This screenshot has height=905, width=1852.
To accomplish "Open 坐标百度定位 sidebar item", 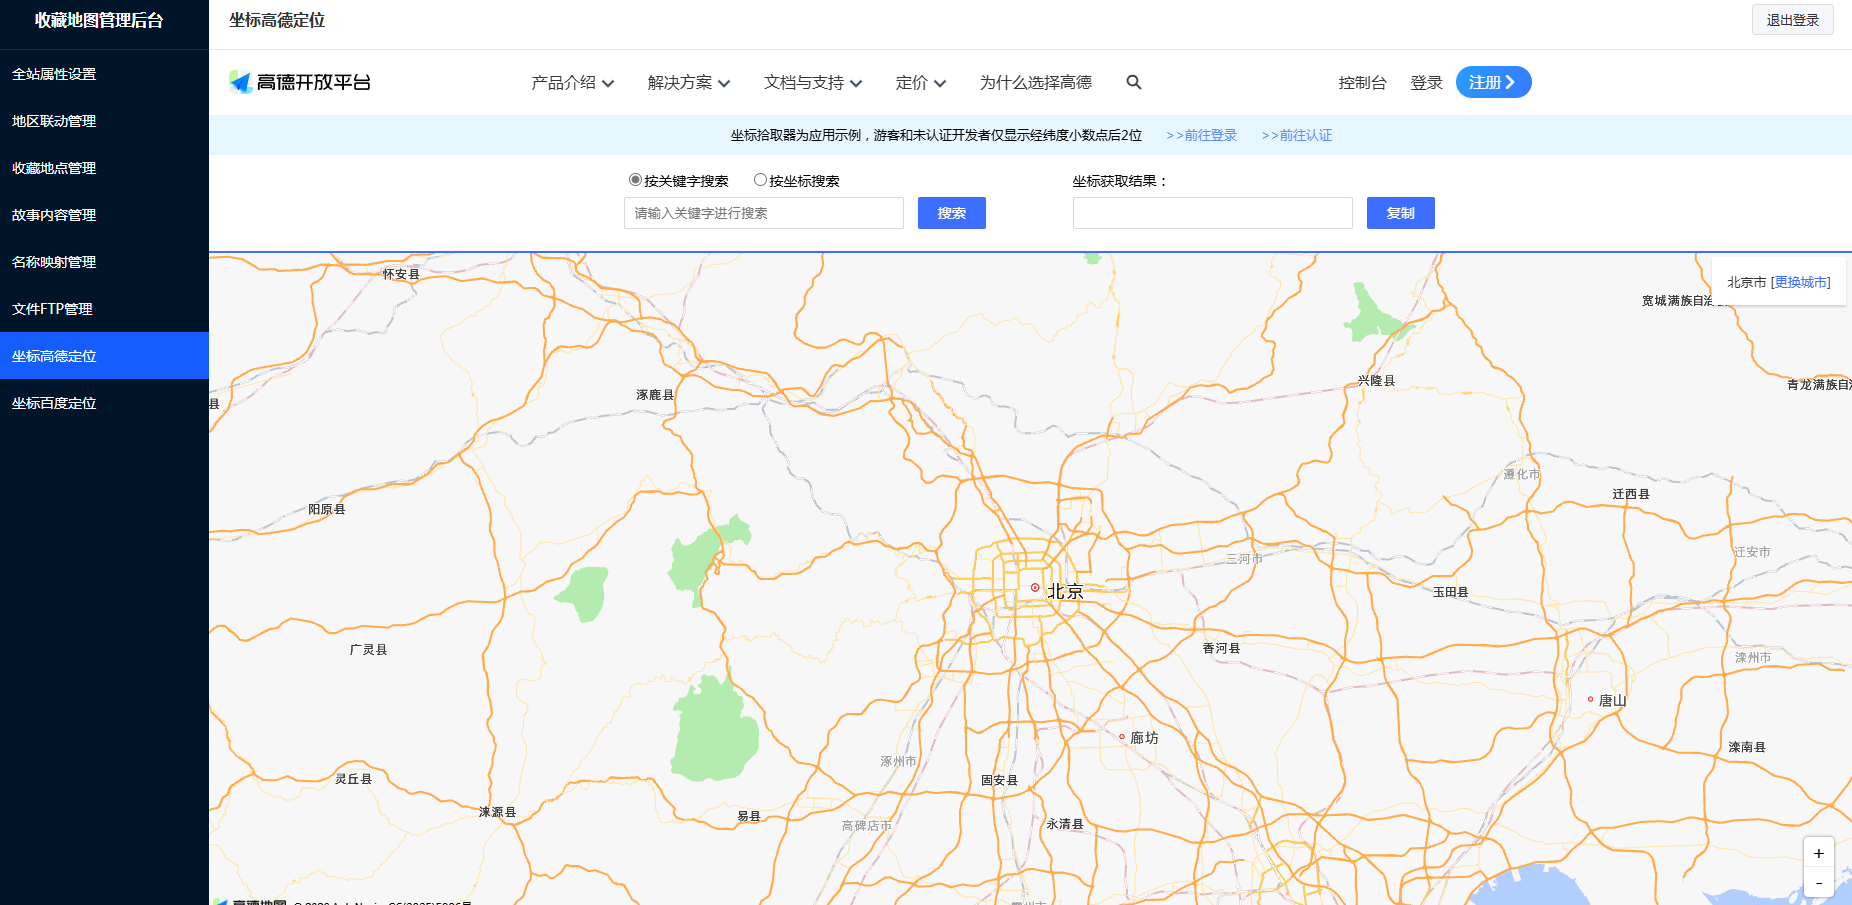I will (104, 403).
